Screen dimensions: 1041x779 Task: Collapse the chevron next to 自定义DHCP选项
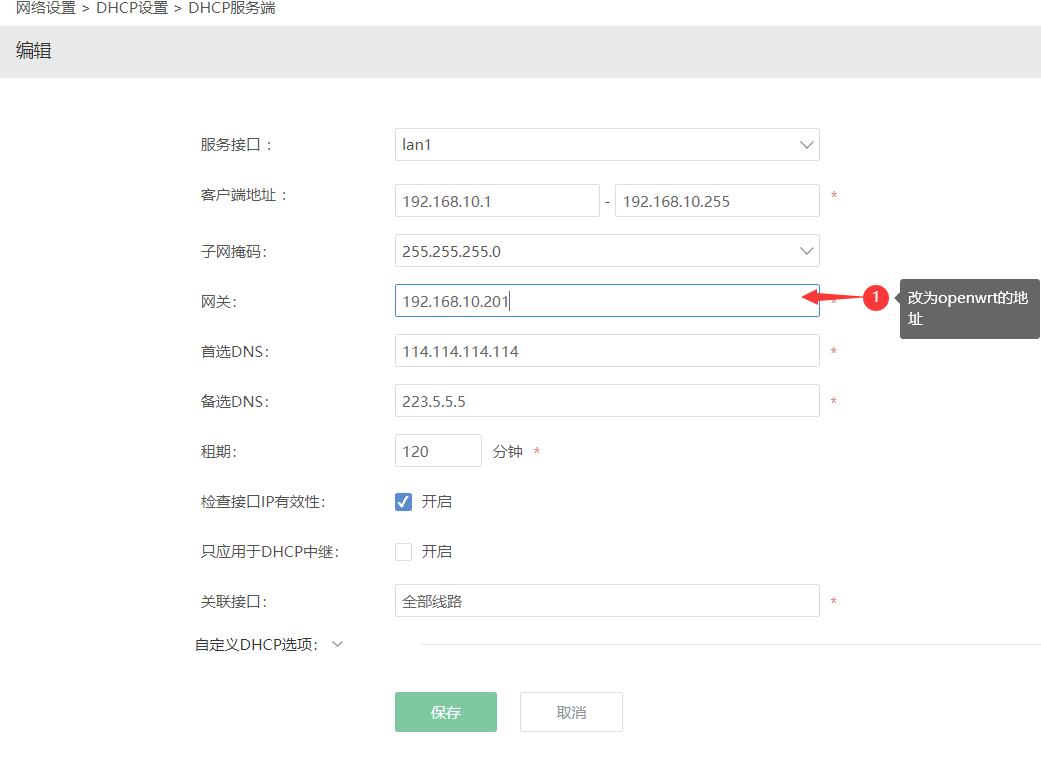(x=337, y=645)
